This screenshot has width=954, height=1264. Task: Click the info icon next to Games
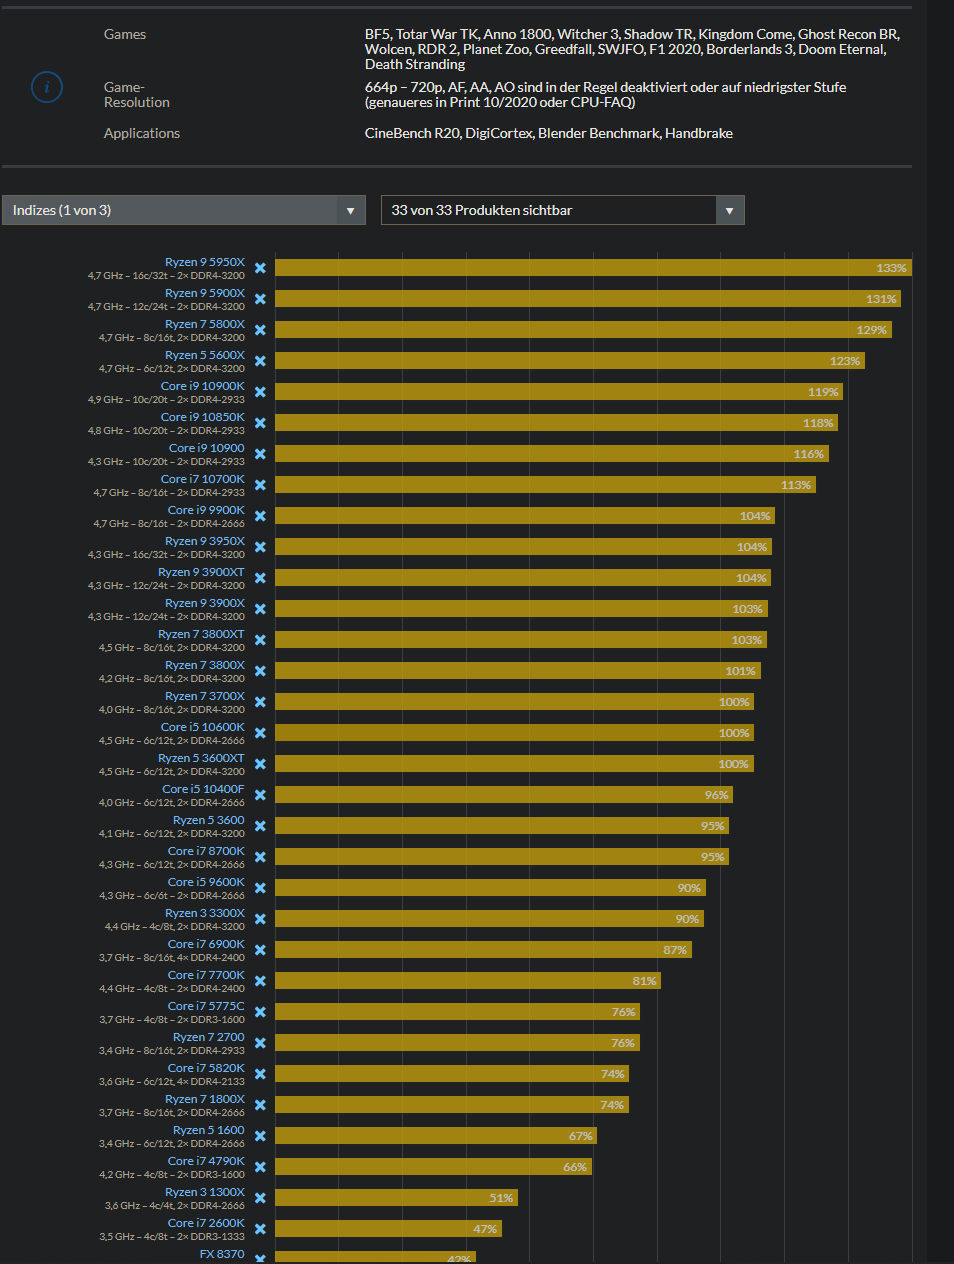(x=47, y=87)
